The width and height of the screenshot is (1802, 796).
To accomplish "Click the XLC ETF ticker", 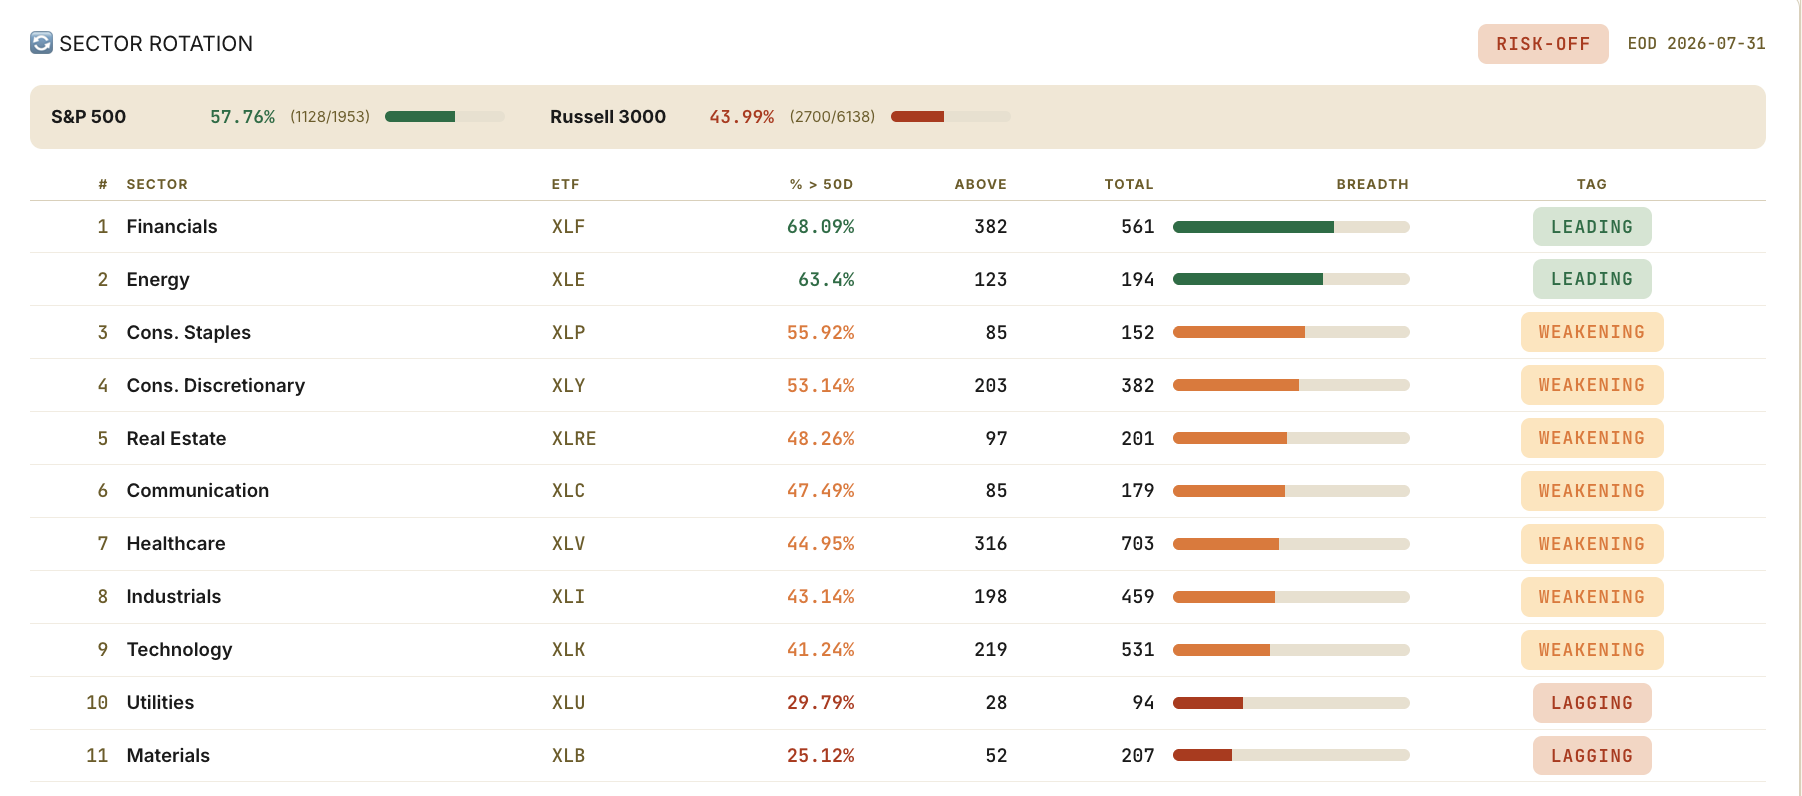I will click(x=568, y=491).
